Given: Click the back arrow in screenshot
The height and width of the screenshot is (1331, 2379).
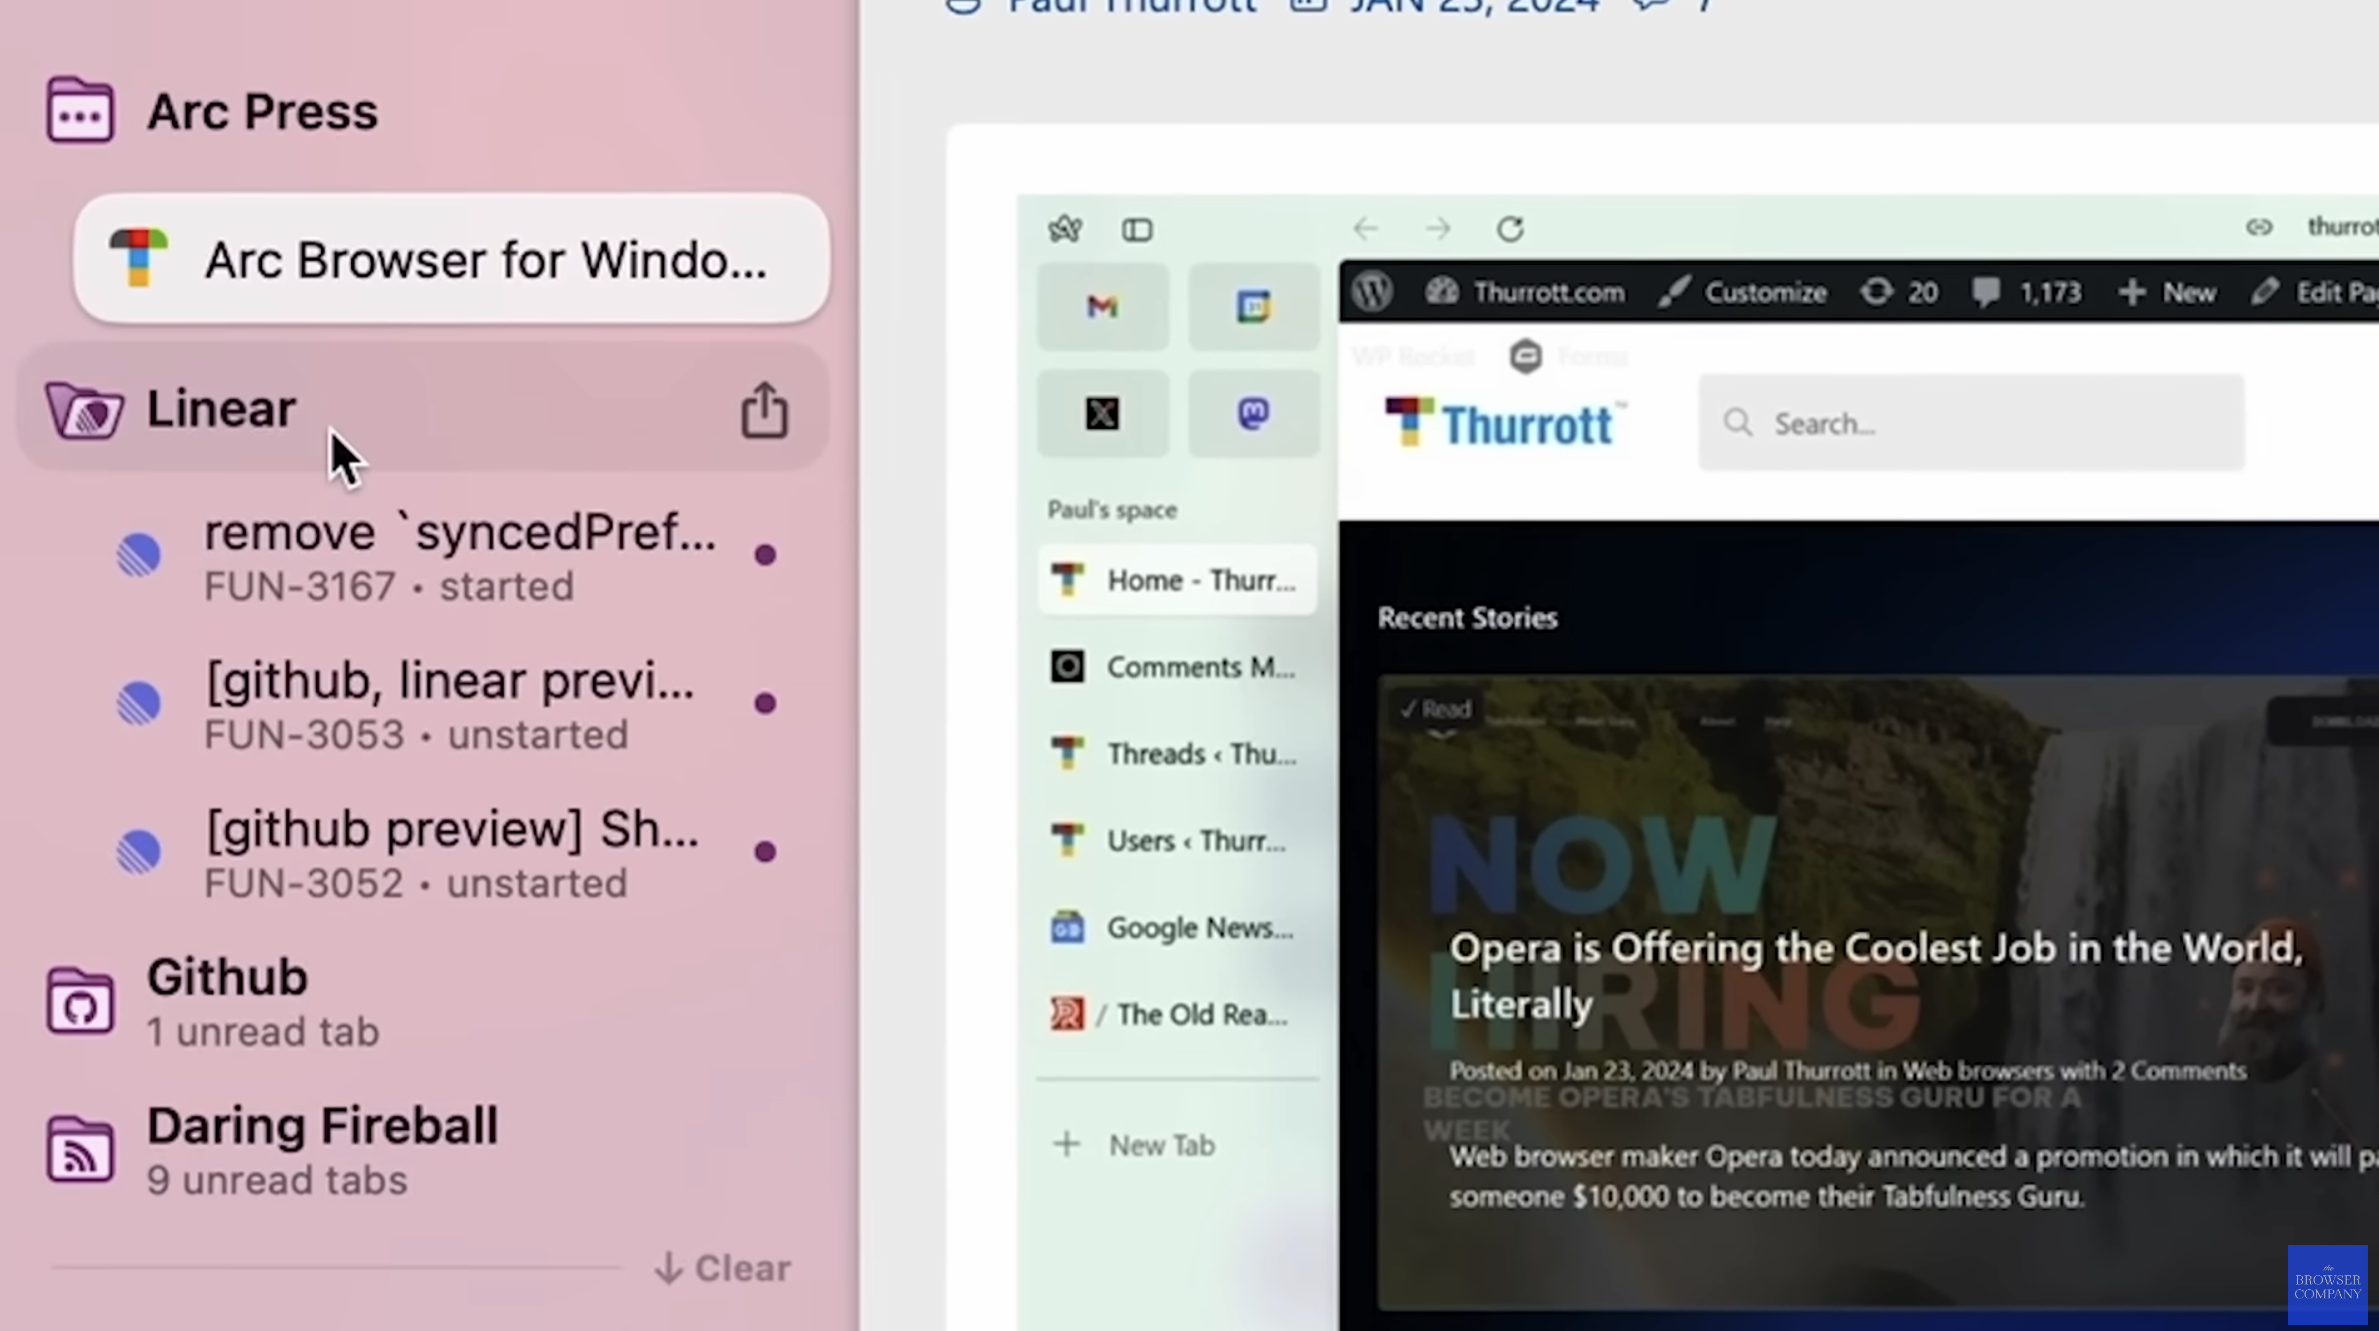Looking at the screenshot, I should [x=1365, y=229].
